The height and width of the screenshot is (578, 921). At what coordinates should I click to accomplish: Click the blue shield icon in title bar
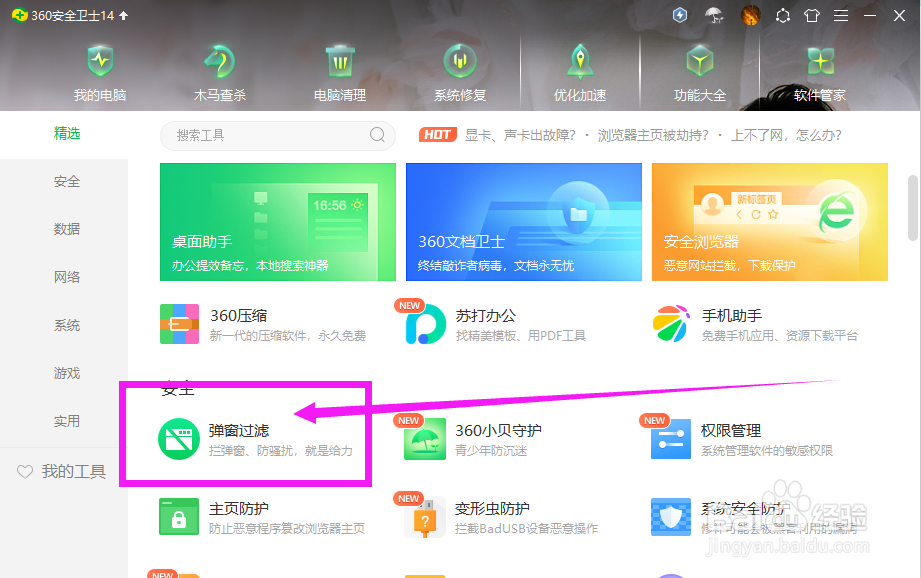[680, 15]
